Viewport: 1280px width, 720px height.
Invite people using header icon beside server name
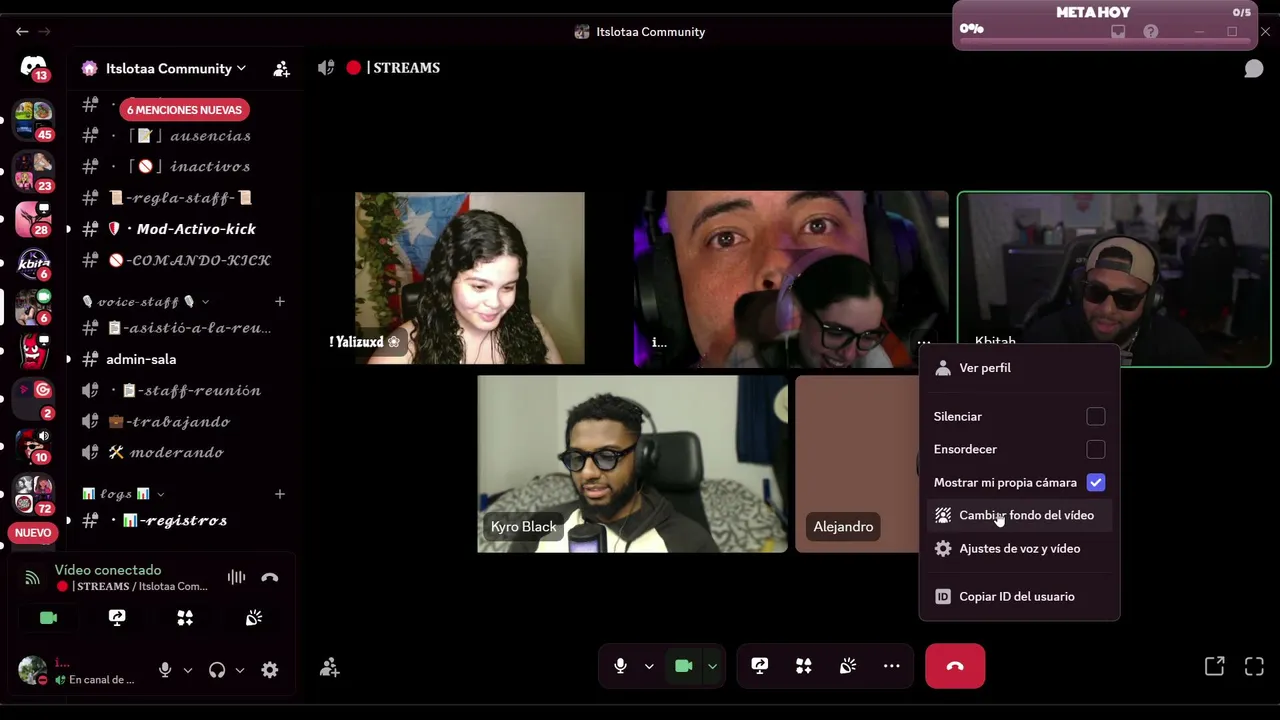click(x=281, y=68)
